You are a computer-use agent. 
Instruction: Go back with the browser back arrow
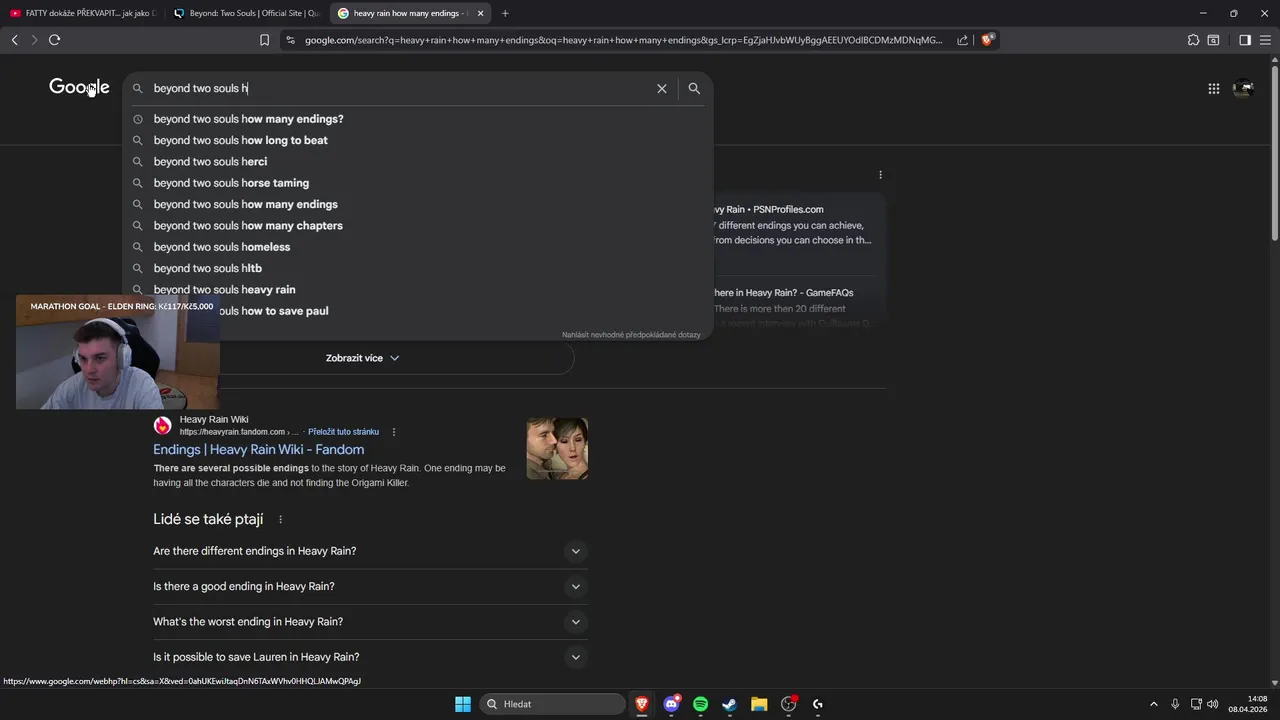14,40
